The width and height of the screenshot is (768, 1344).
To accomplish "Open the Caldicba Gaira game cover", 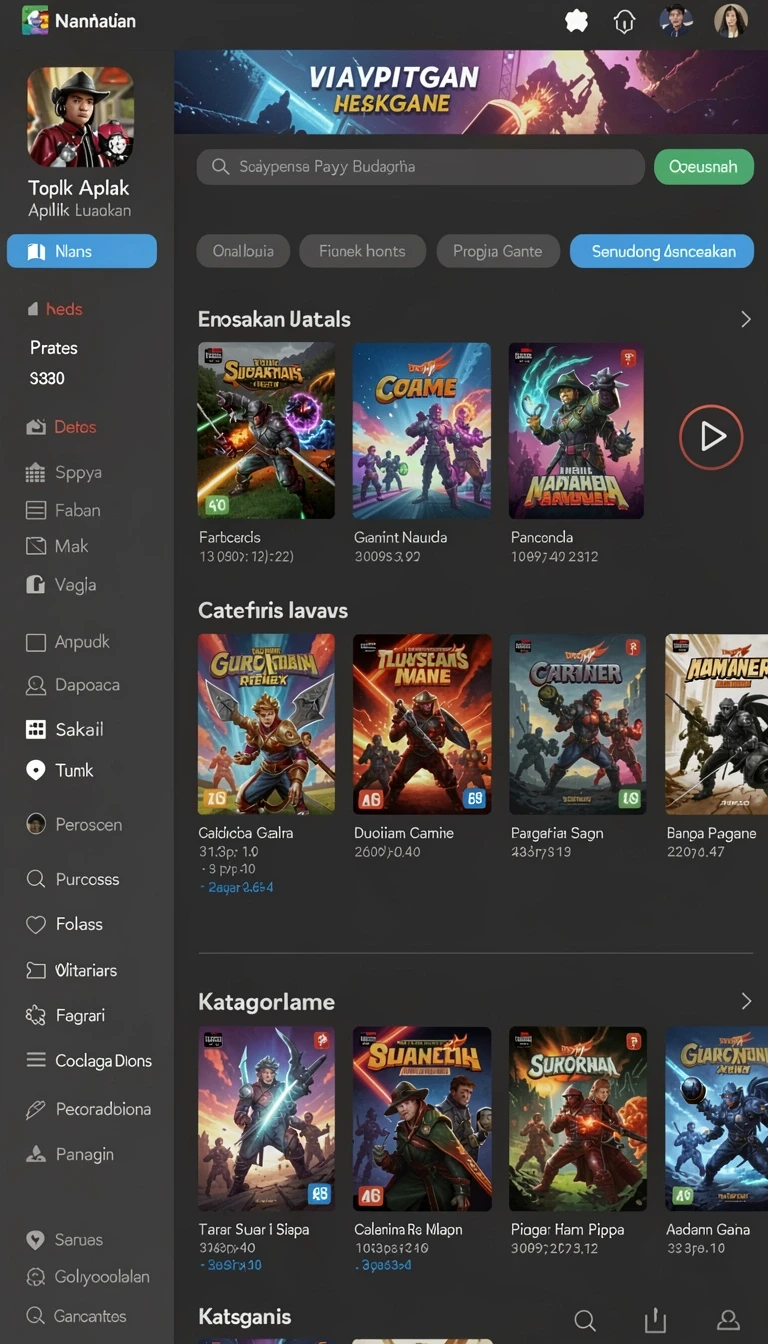I will (x=266, y=724).
